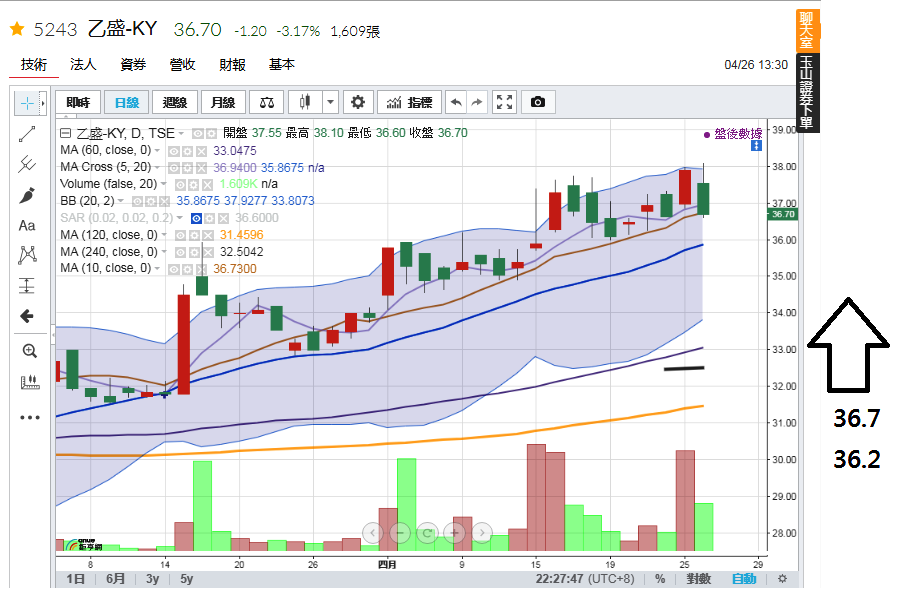
Task: Open the compare symbols scales icon
Action: click(x=267, y=102)
